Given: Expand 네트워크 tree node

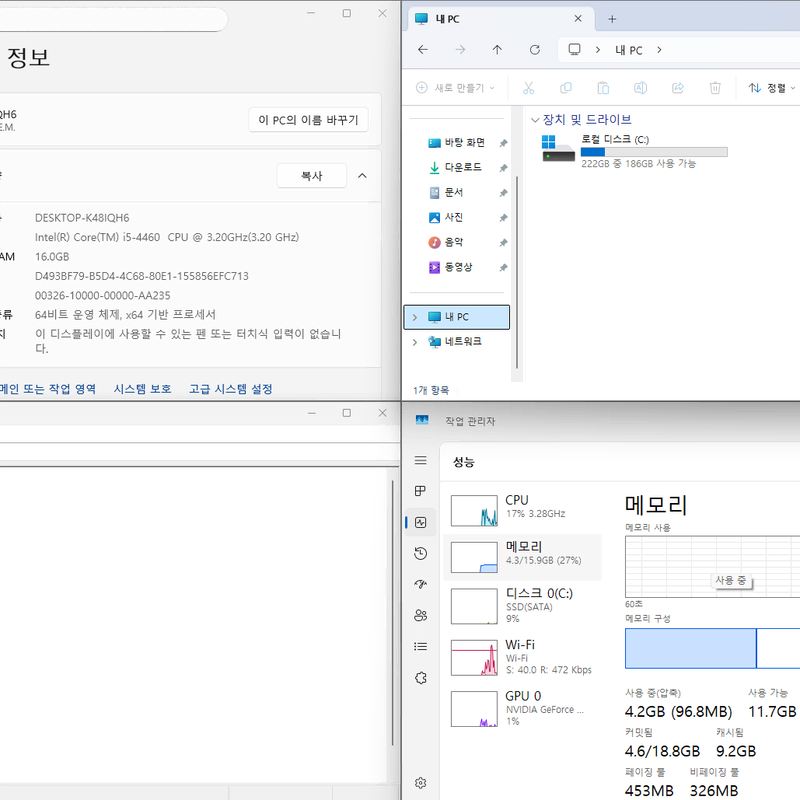Looking at the screenshot, I should point(415,342).
